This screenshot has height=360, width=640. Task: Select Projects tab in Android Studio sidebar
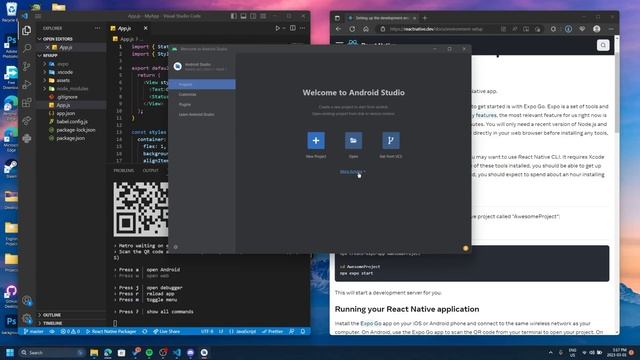[202, 84]
